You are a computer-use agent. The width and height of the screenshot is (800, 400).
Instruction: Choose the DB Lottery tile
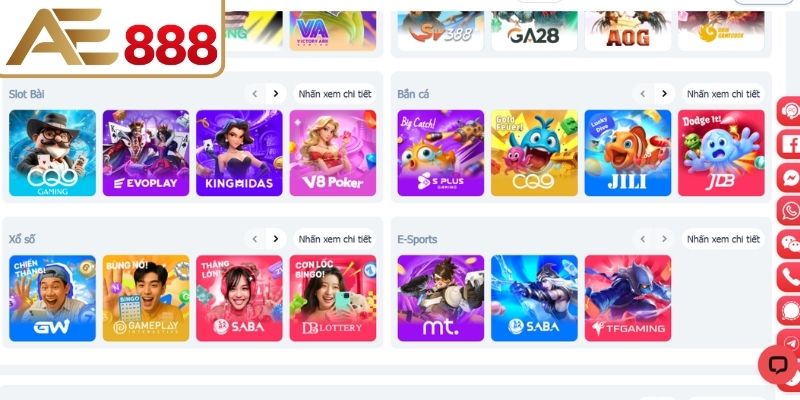click(333, 298)
